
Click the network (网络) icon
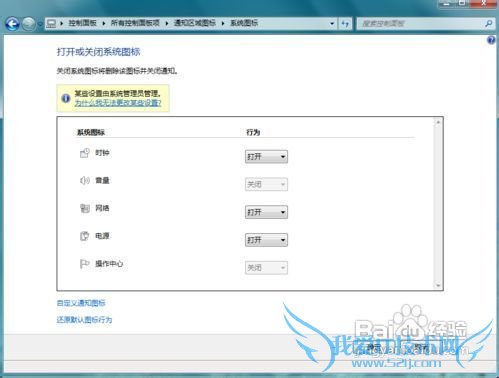(85, 208)
